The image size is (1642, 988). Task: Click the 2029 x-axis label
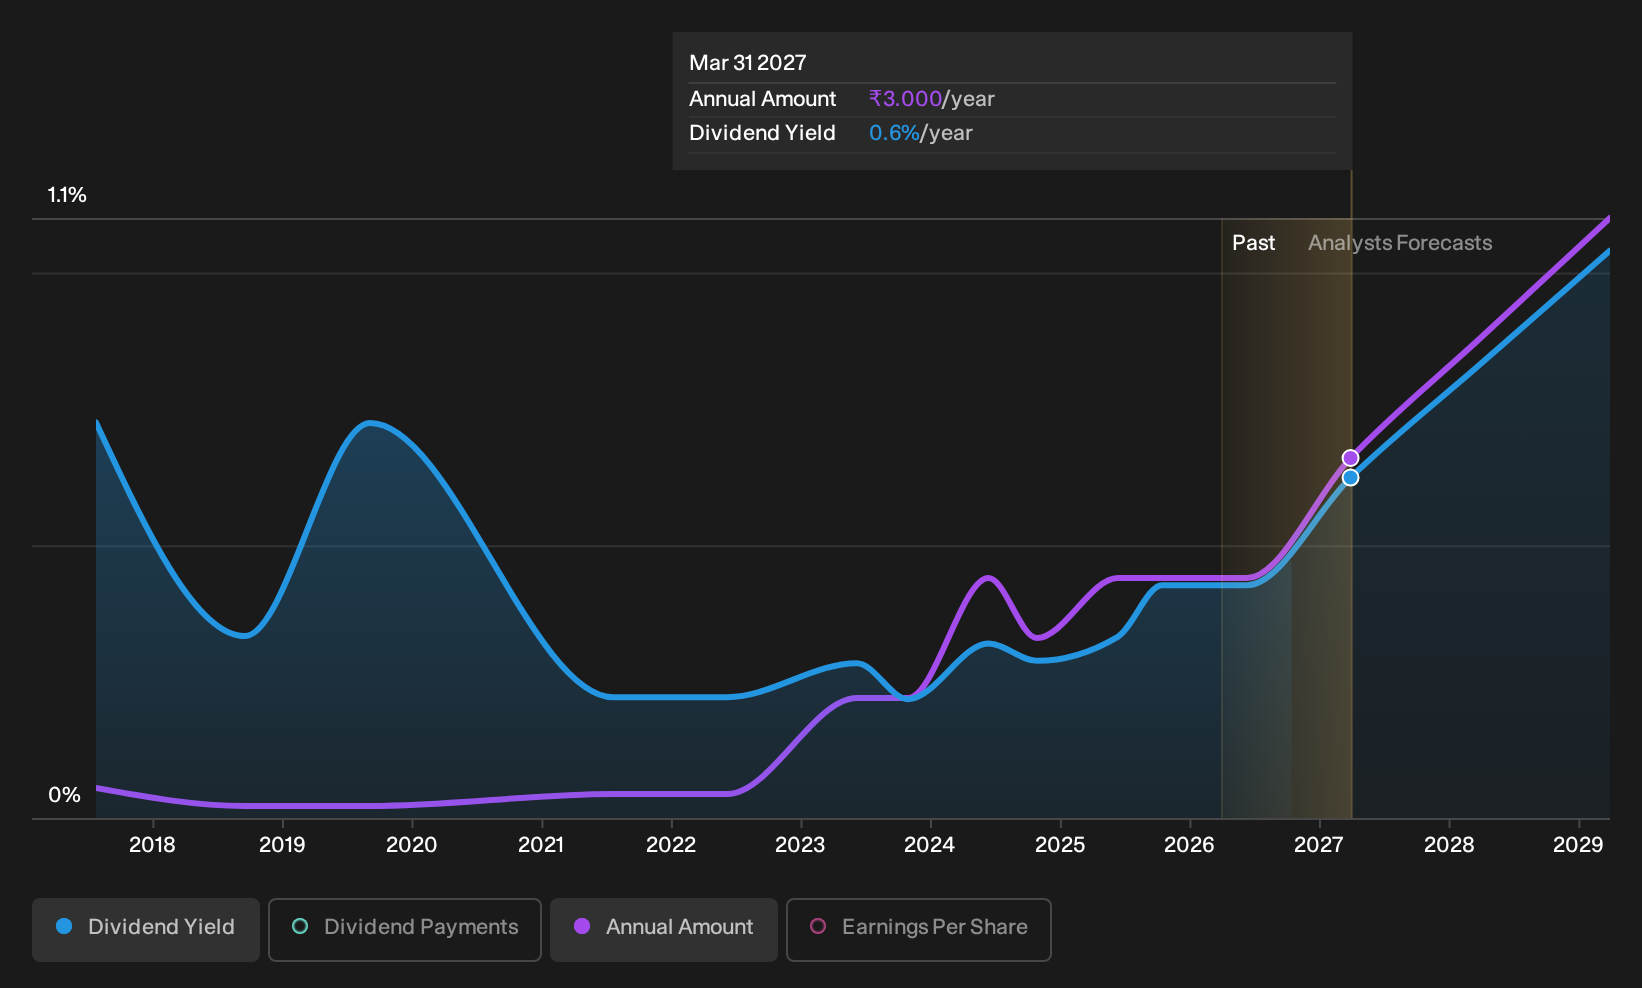[x=1578, y=845]
